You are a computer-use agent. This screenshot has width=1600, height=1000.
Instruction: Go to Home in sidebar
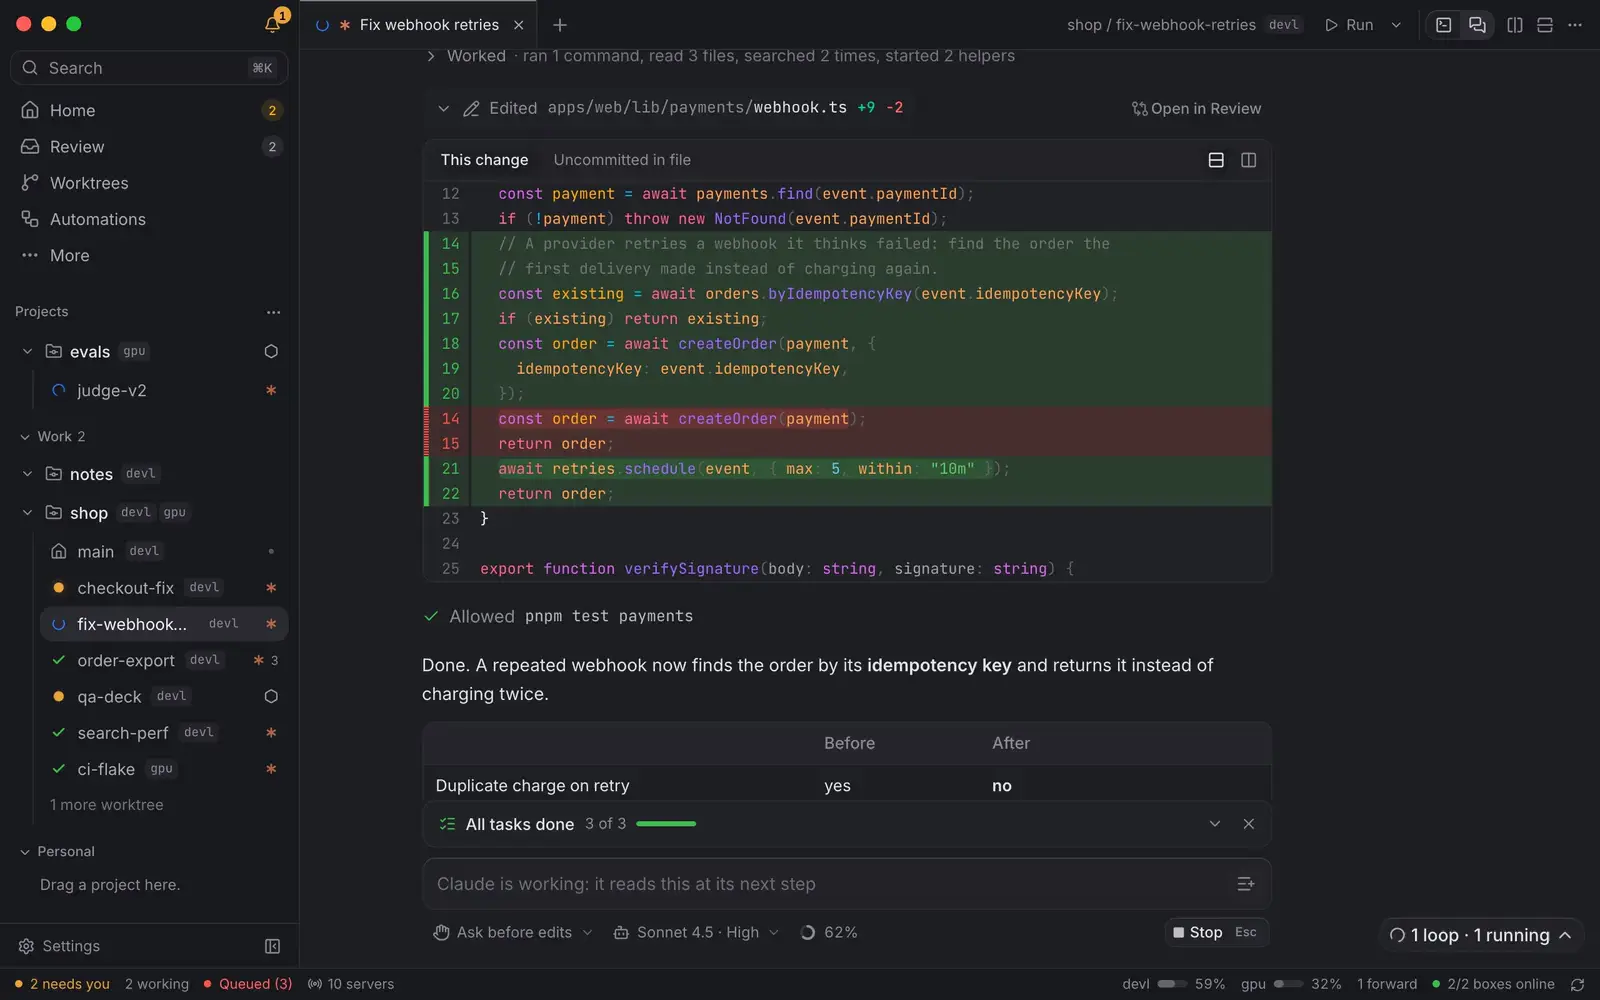point(150,110)
